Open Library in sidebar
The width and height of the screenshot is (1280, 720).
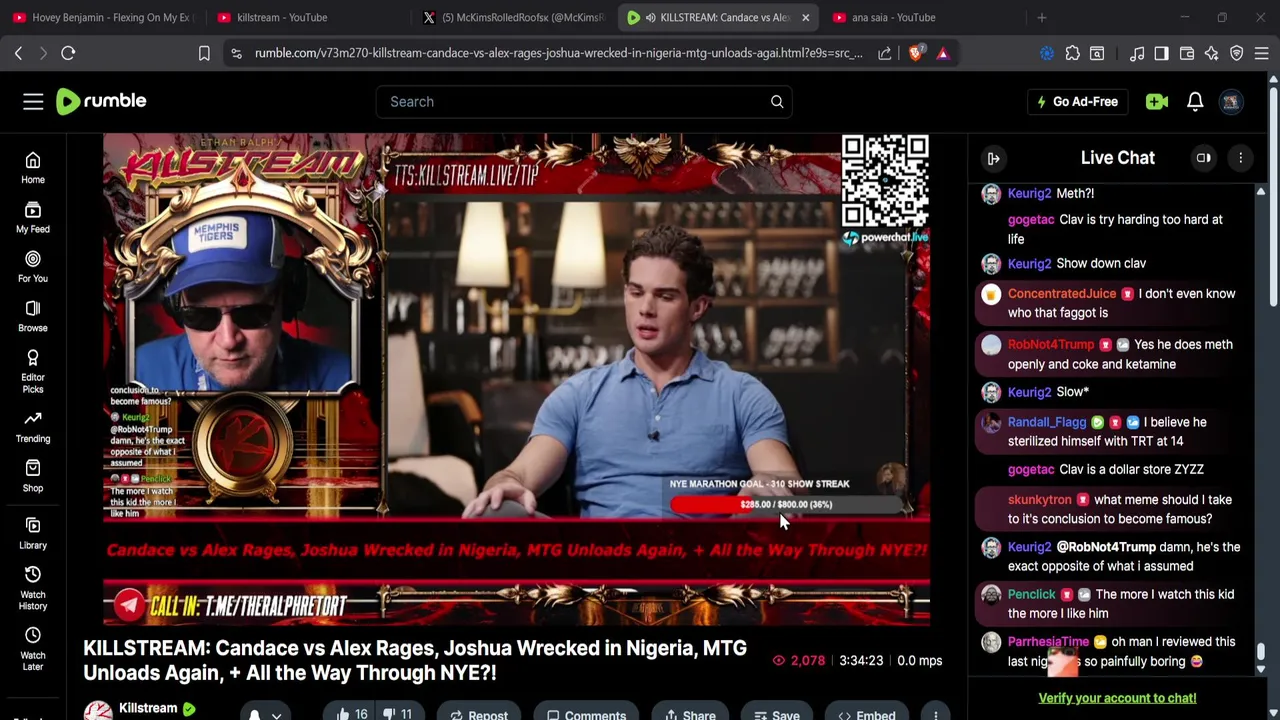pyautogui.click(x=33, y=534)
